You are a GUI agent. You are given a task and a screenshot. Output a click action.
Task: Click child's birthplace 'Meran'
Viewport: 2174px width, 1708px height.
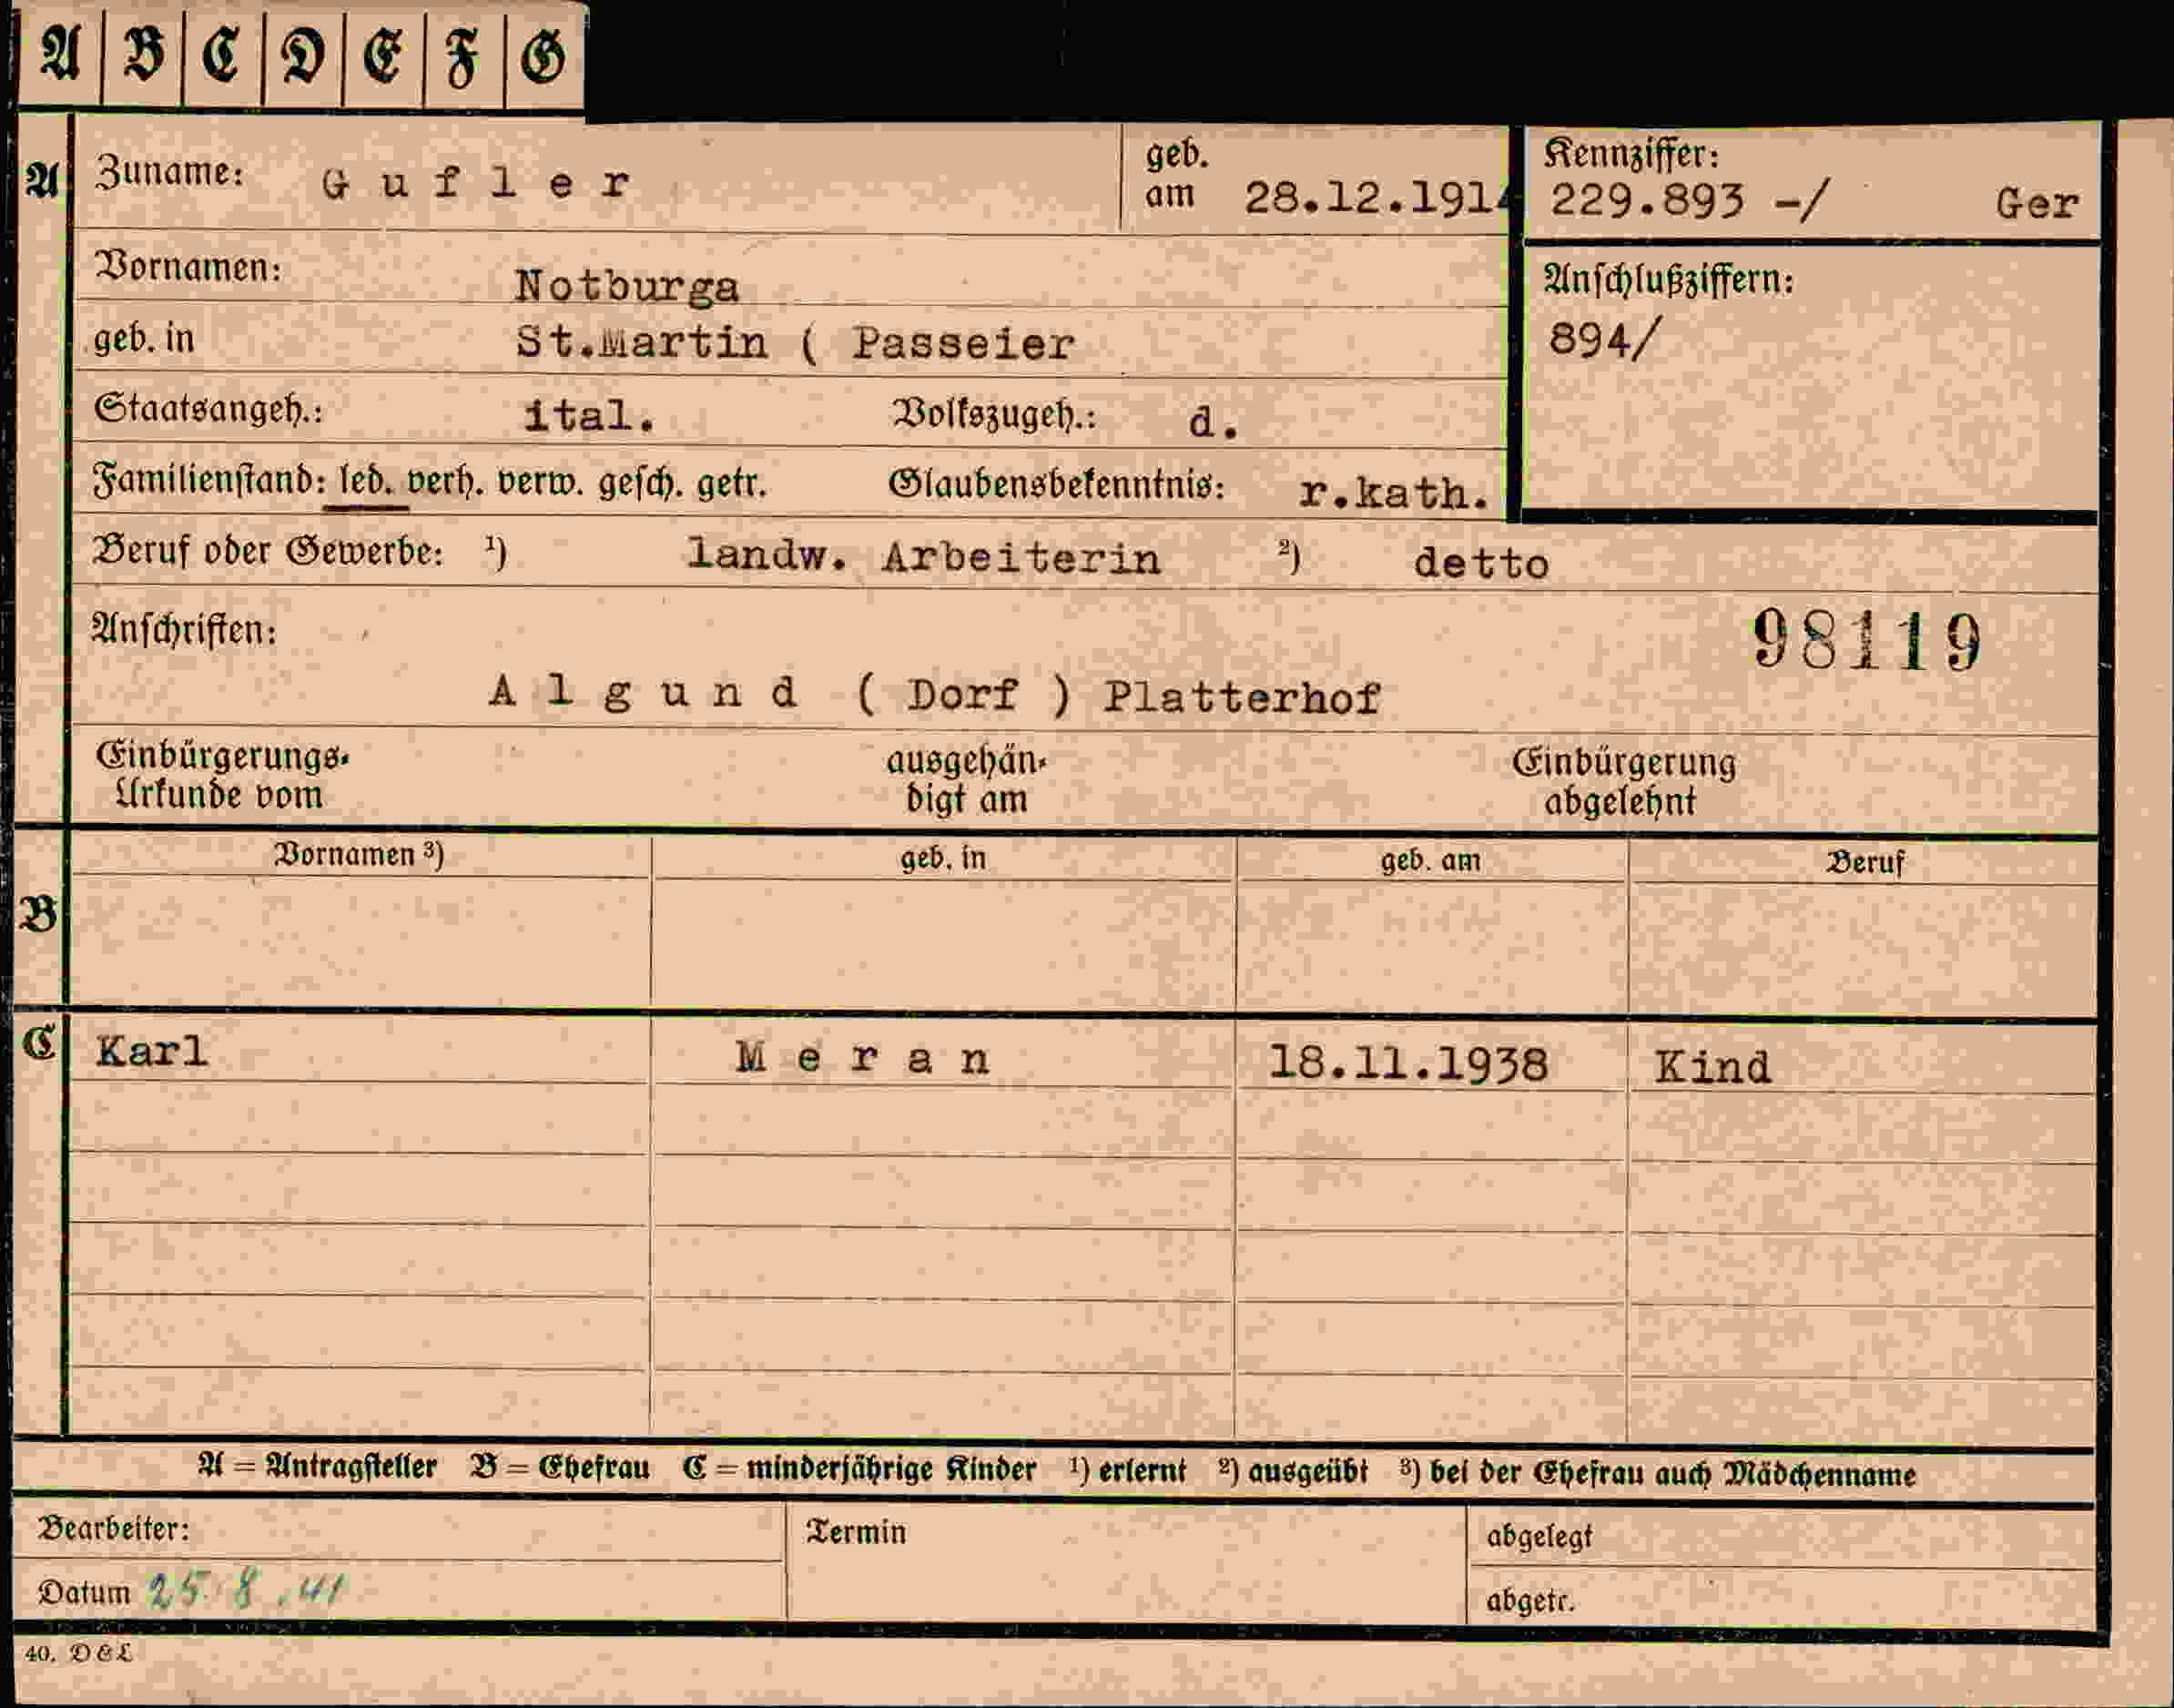coord(862,1058)
